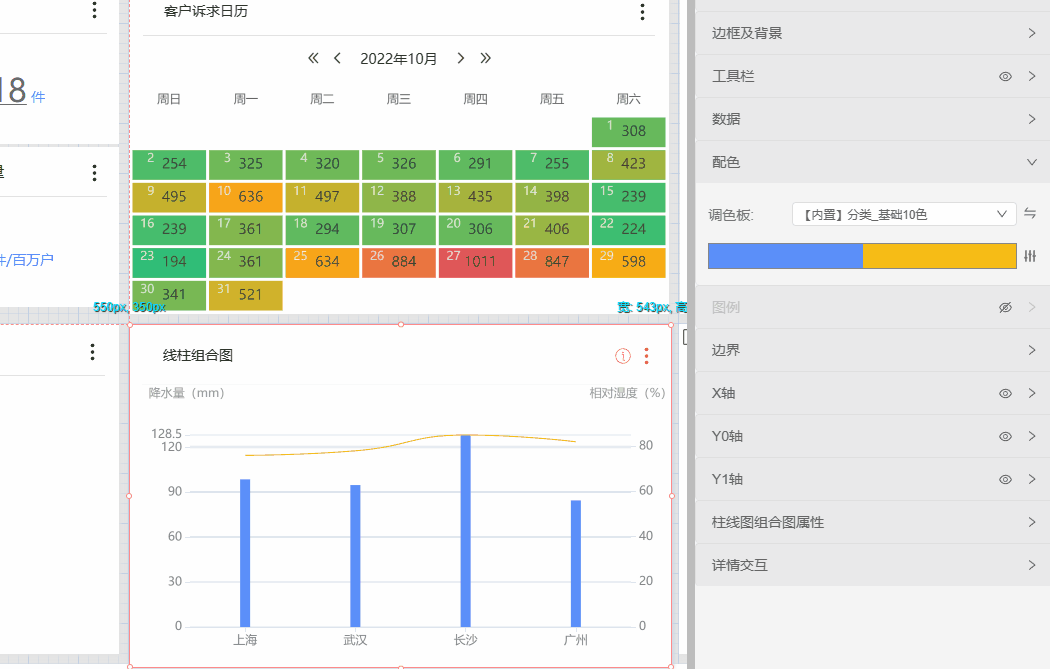Toggle X轴 visibility eye icon
This screenshot has width=1050, height=669.
pos(1005,394)
